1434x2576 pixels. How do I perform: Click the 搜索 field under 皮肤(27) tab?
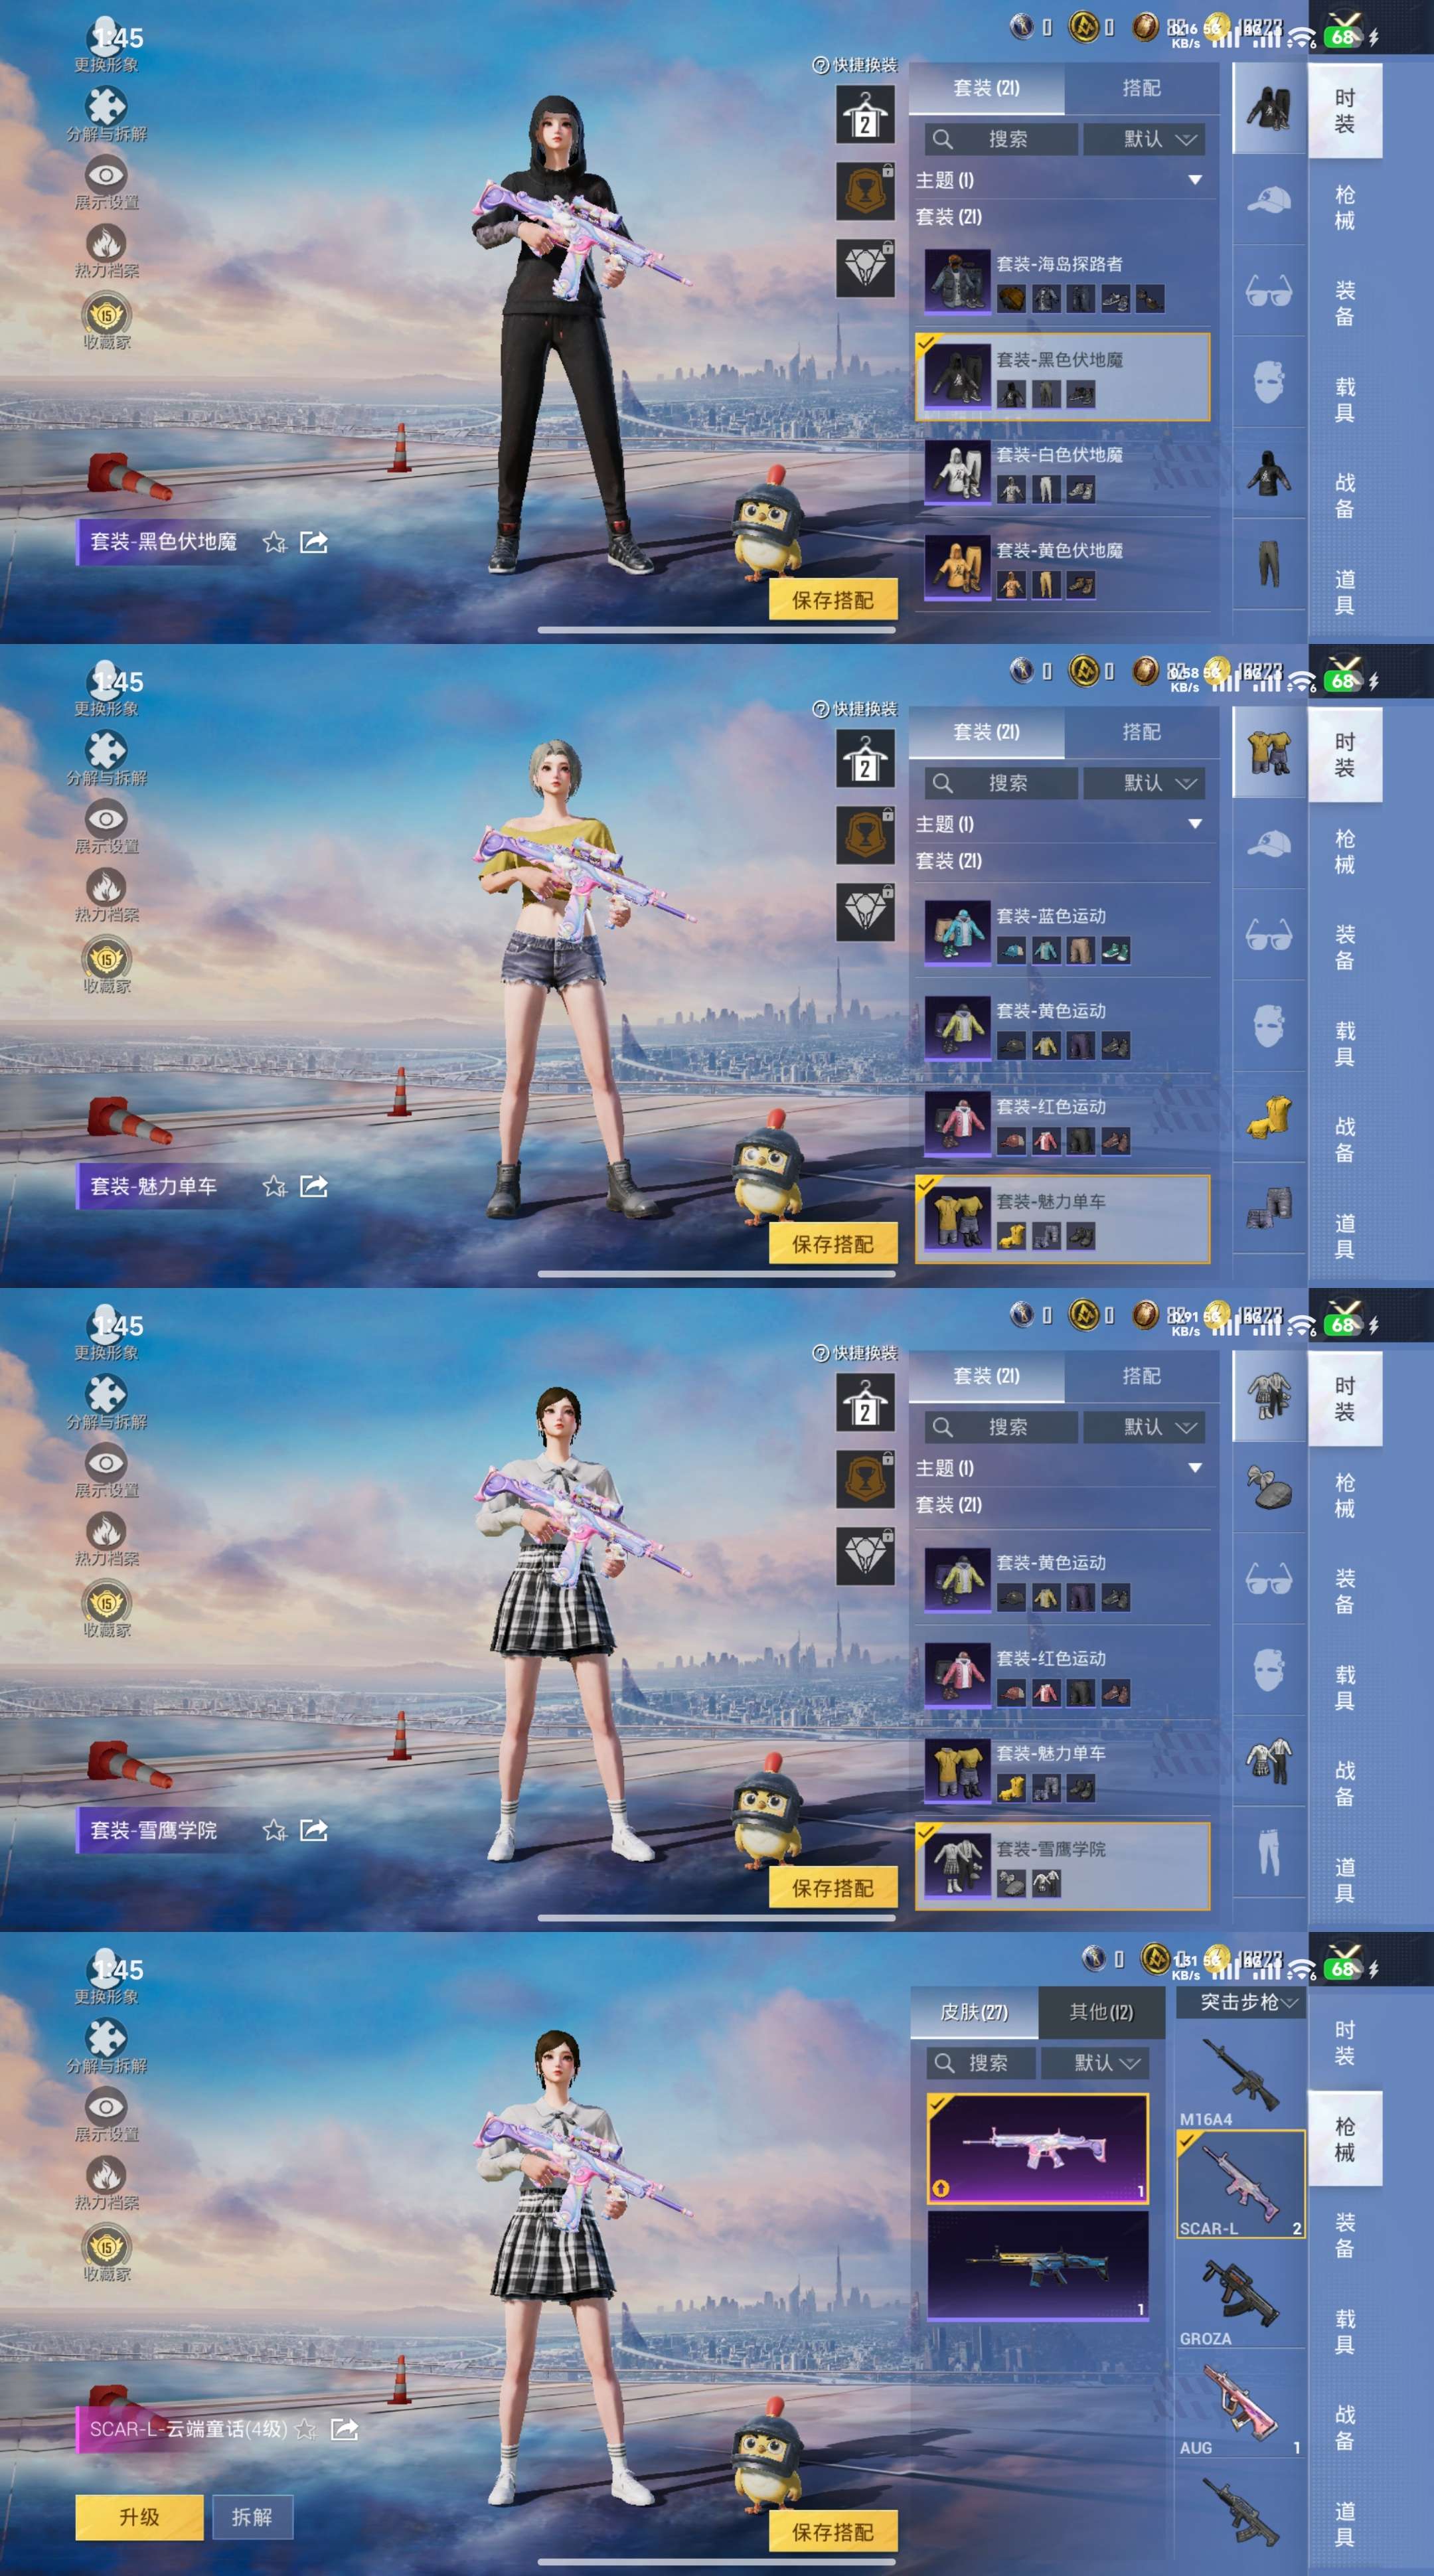click(x=981, y=2063)
